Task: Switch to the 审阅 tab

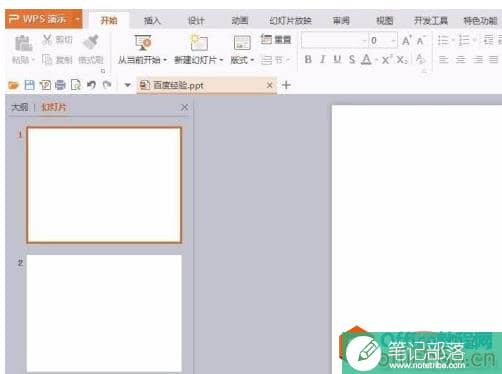Action: [341, 21]
